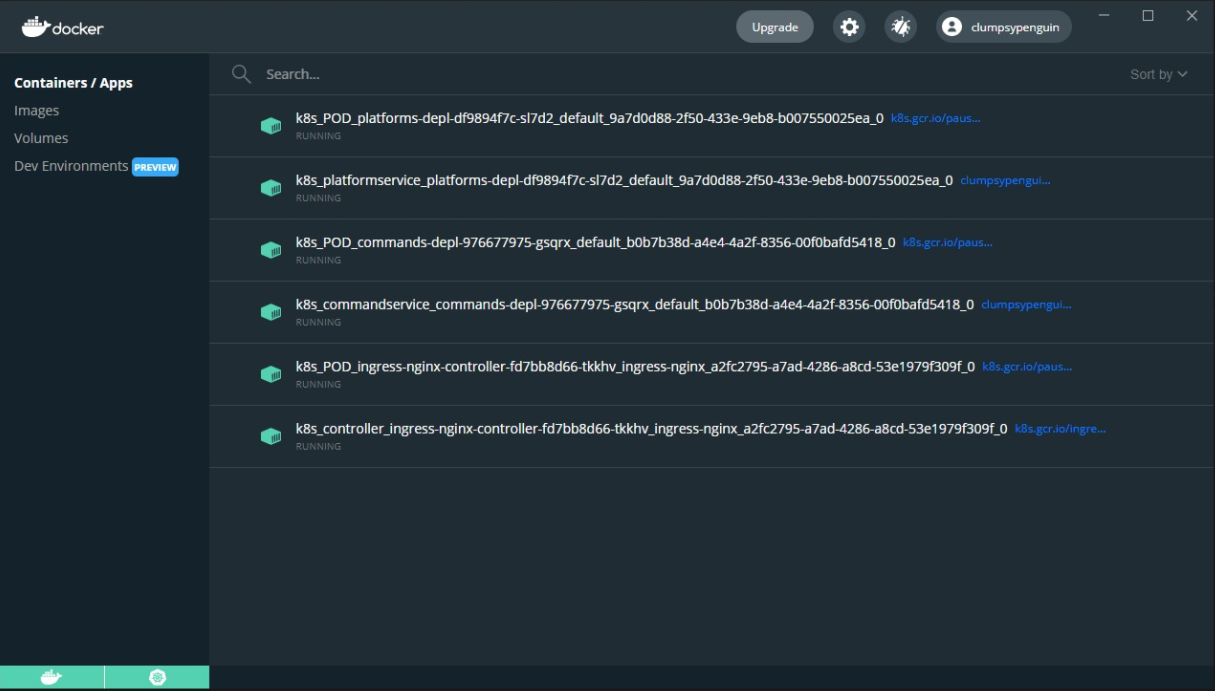Screen dimensions: 1215x691
Task: Select container k8s_POD_commands-depl-976677975-gsqrx name
Action: coord(596,243)
